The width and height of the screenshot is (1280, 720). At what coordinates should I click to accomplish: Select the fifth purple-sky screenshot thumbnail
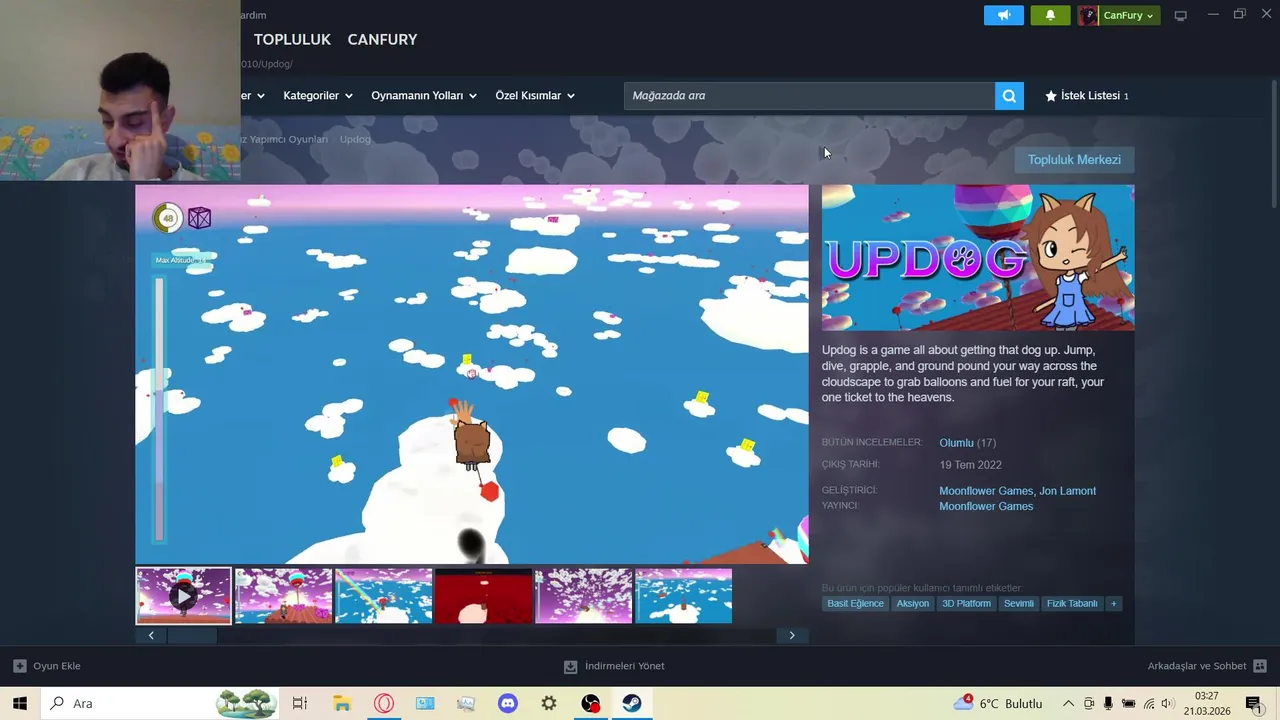click(x=583, y=596)
